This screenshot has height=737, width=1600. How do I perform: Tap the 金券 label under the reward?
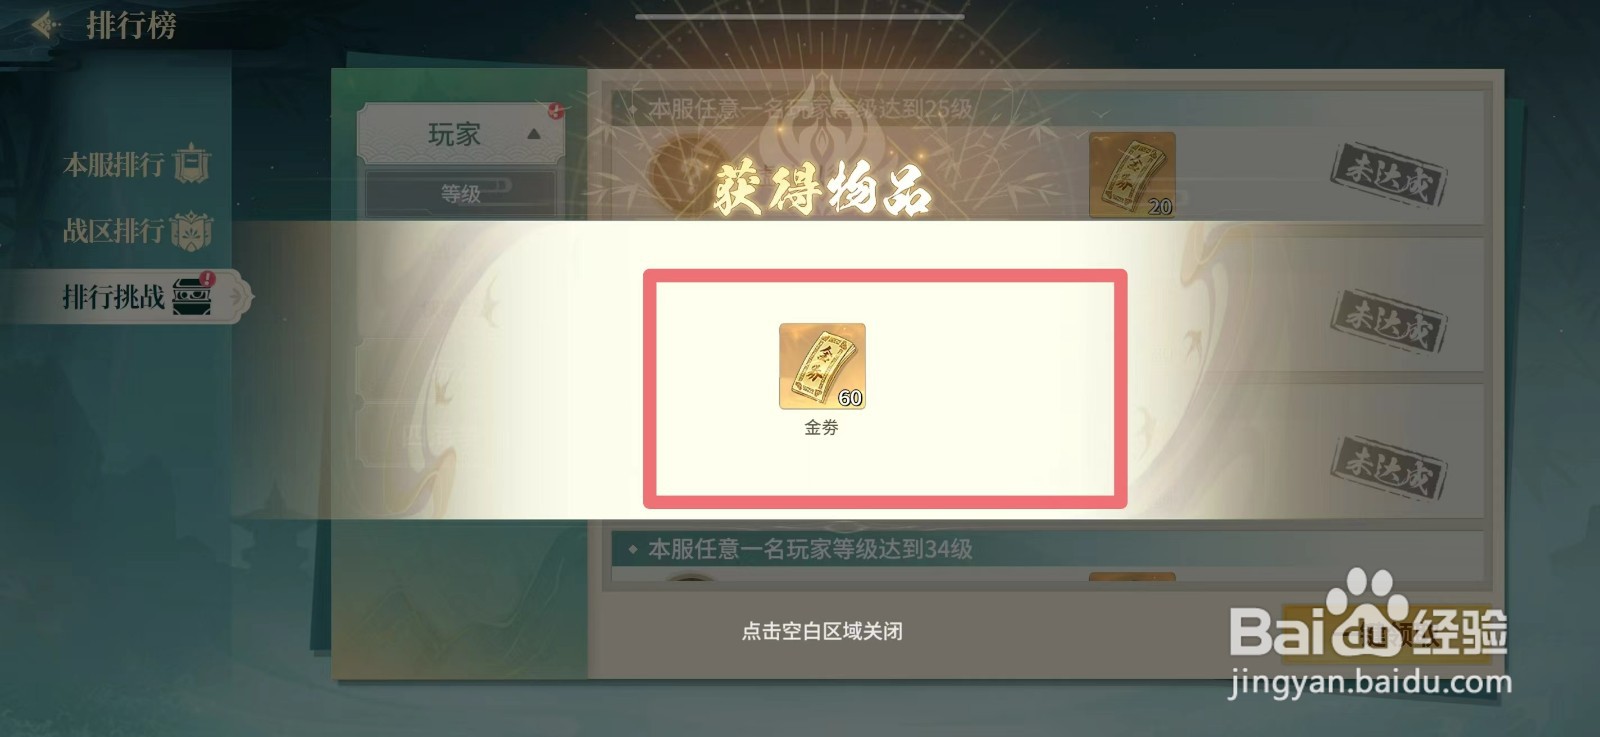tap(822, 427)
